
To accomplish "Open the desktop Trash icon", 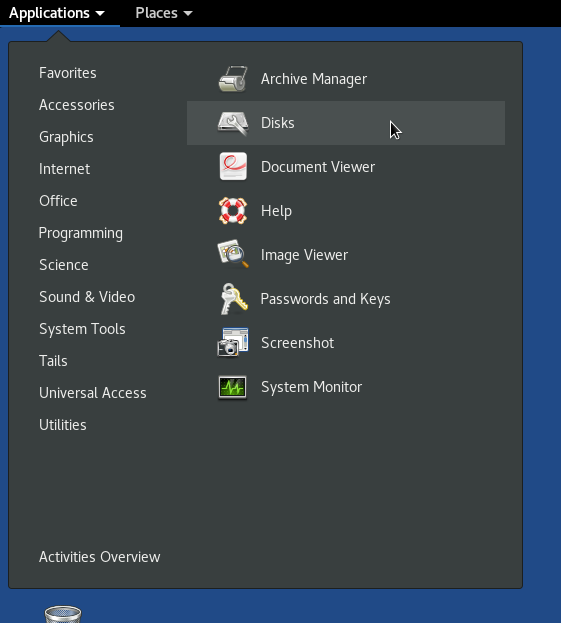I will click(x=63, y=614).
